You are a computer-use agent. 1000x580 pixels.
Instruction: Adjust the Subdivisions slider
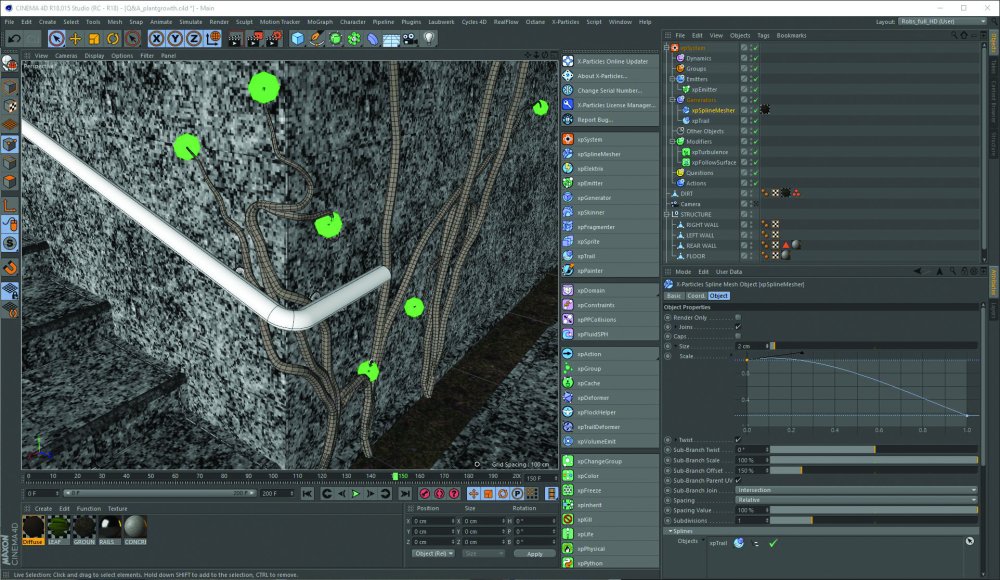pyautogui.click(x=874, y=521)
